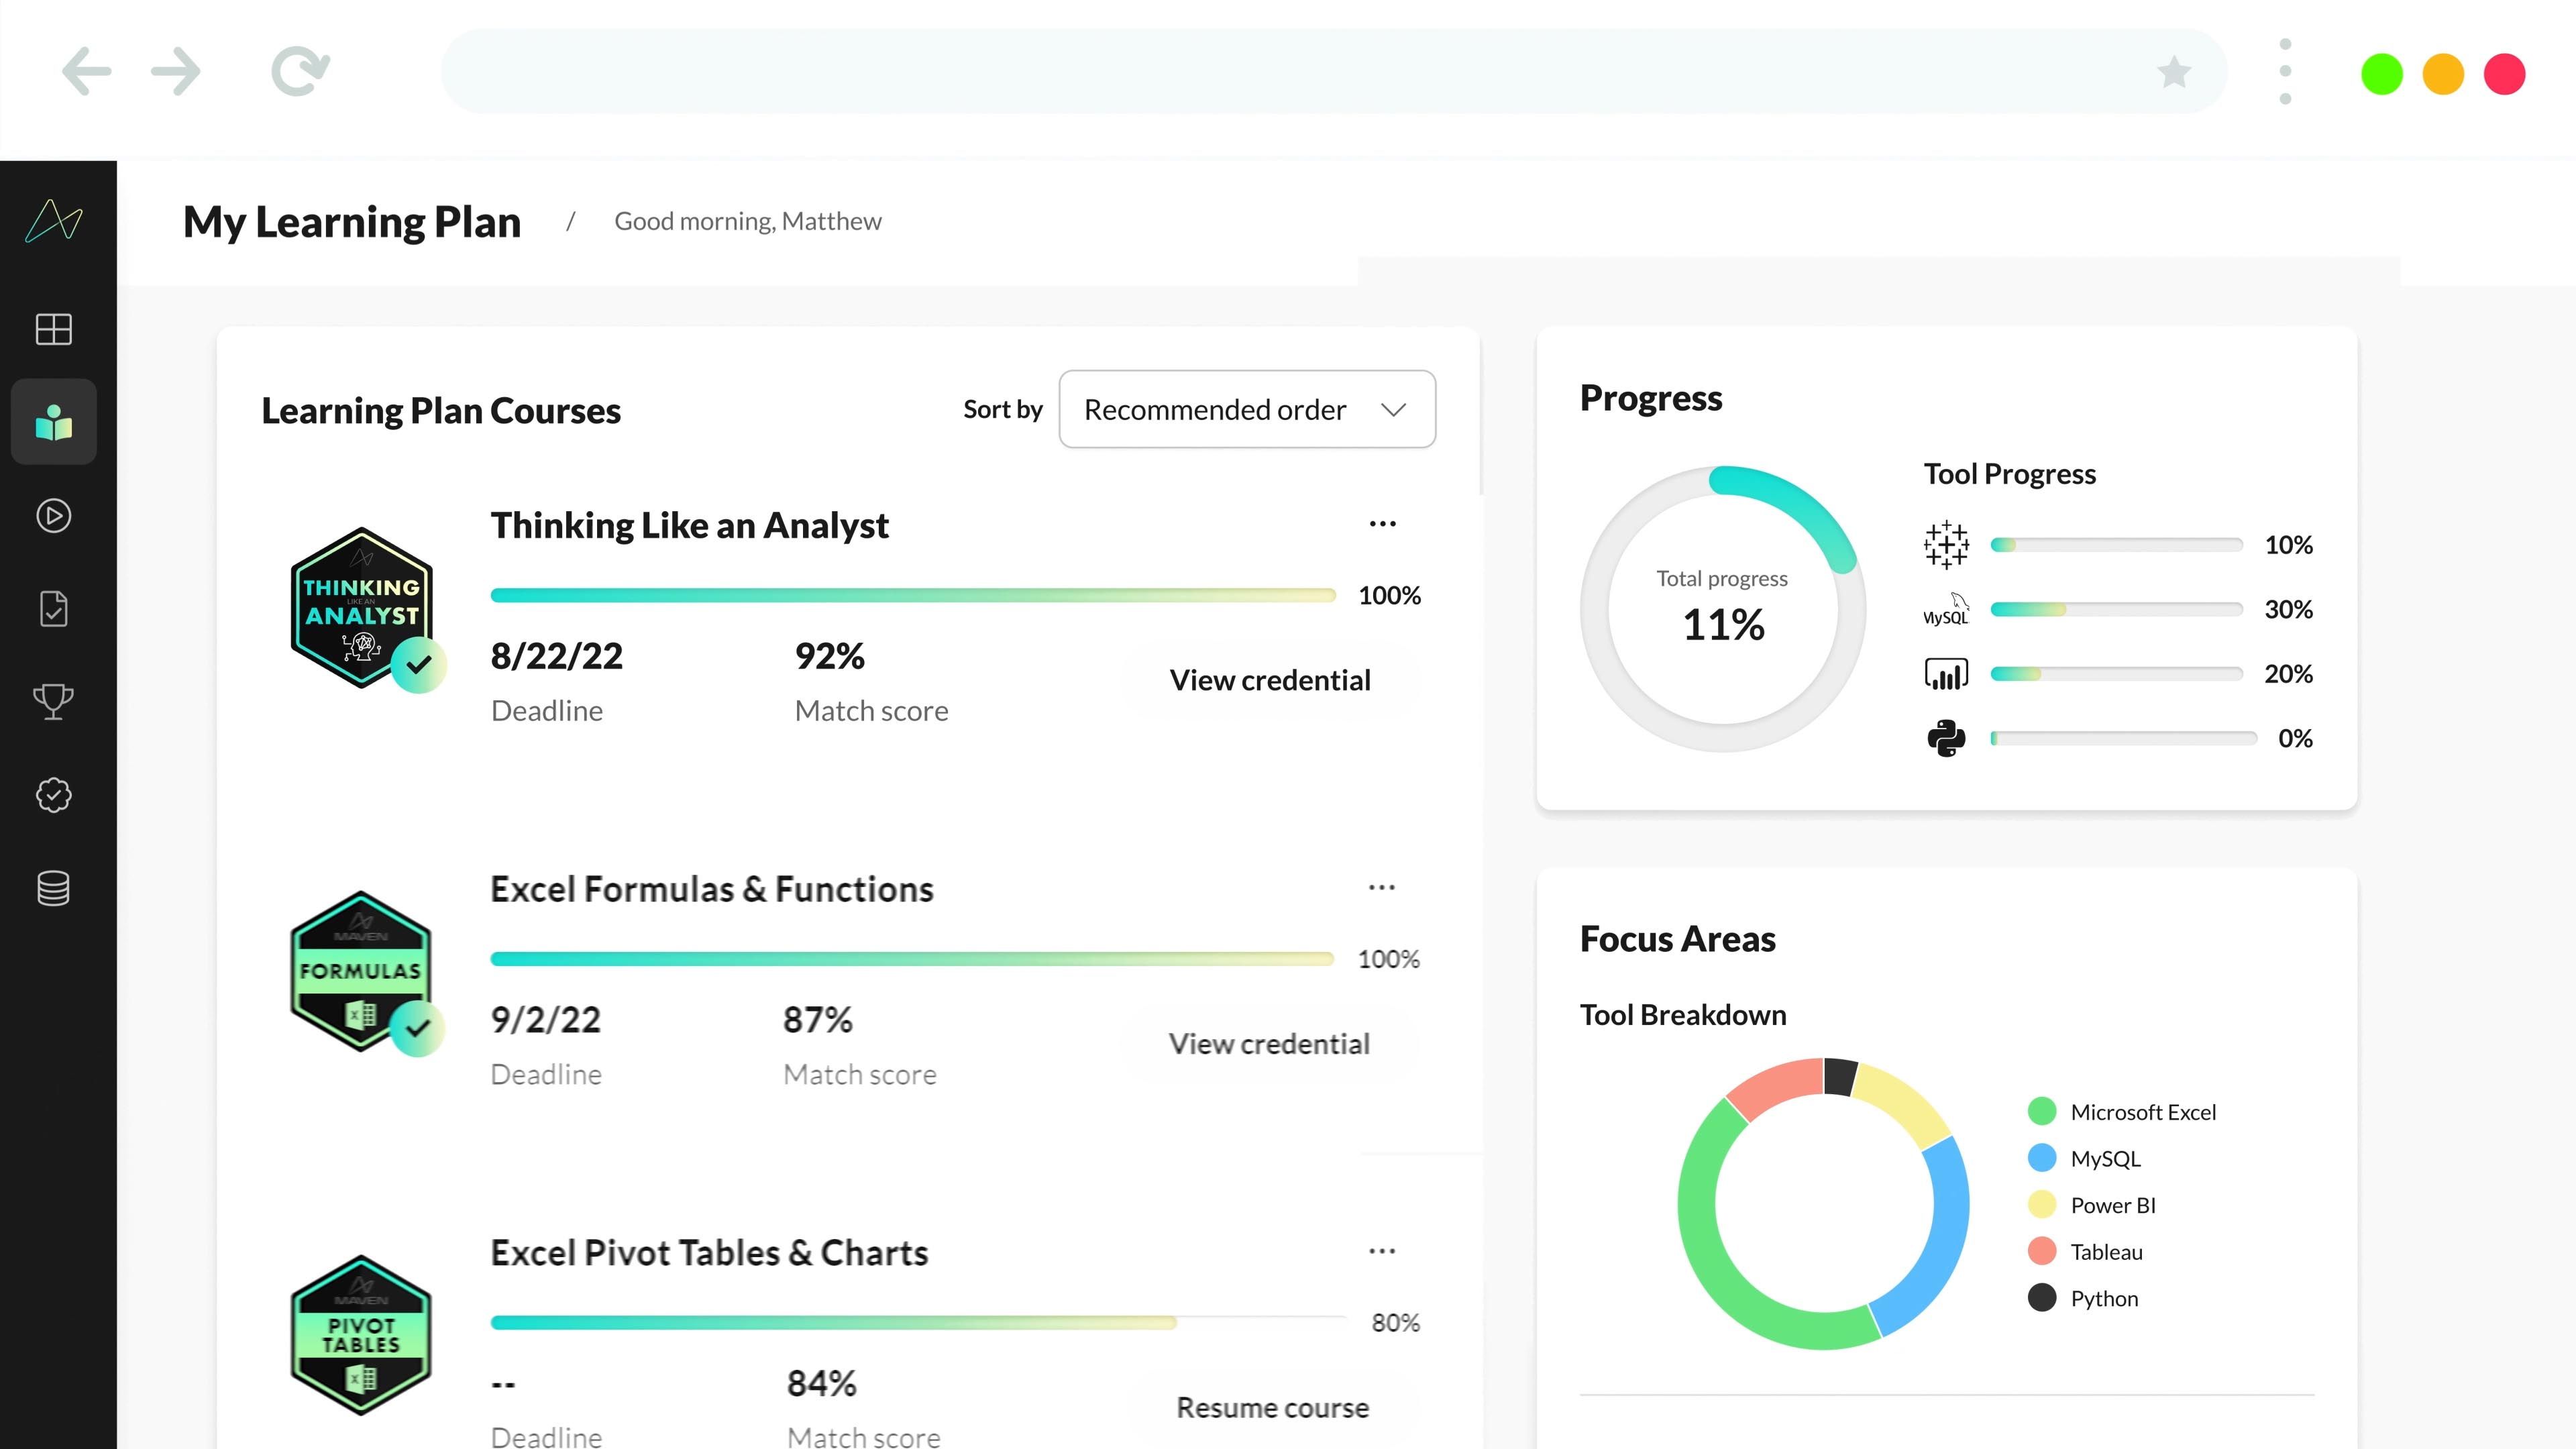
Task: Open the dashboard grid icon in sidebar
Action: pyautogui.click(x=53, y=329)
